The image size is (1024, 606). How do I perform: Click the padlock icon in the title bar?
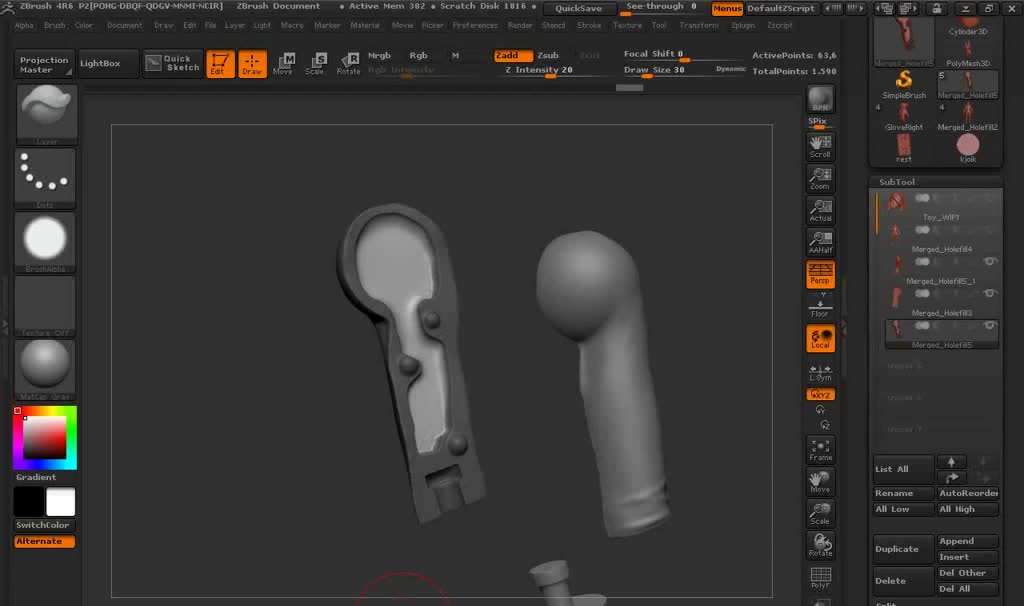tap(936, 8)
